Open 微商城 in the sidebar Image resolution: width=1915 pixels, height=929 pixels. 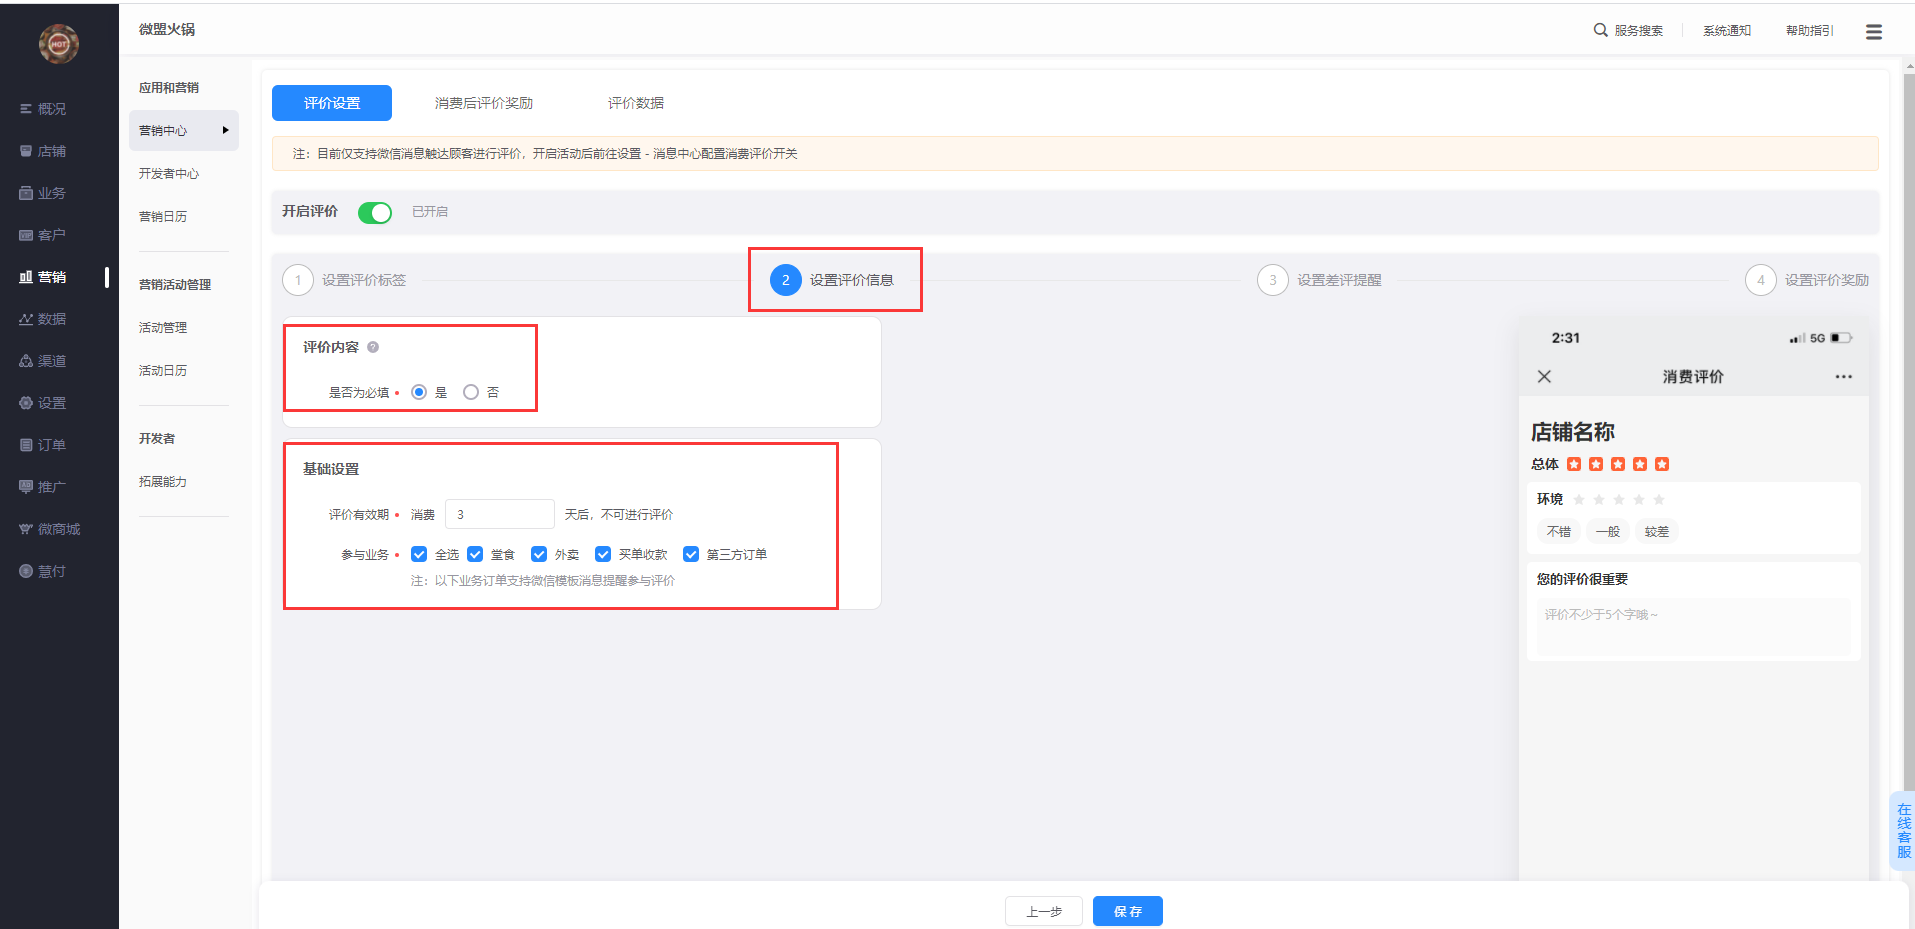50,529
